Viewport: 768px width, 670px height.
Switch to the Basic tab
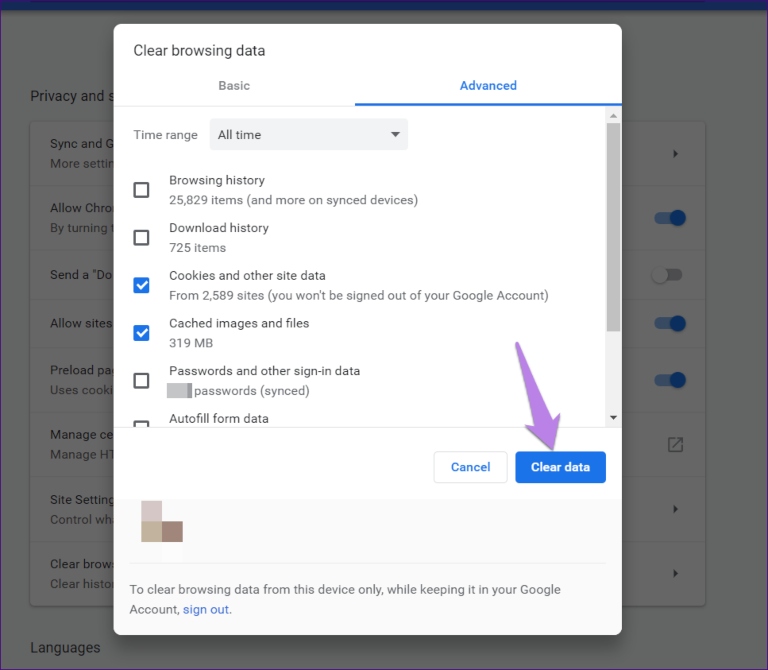tap(234, 86)
